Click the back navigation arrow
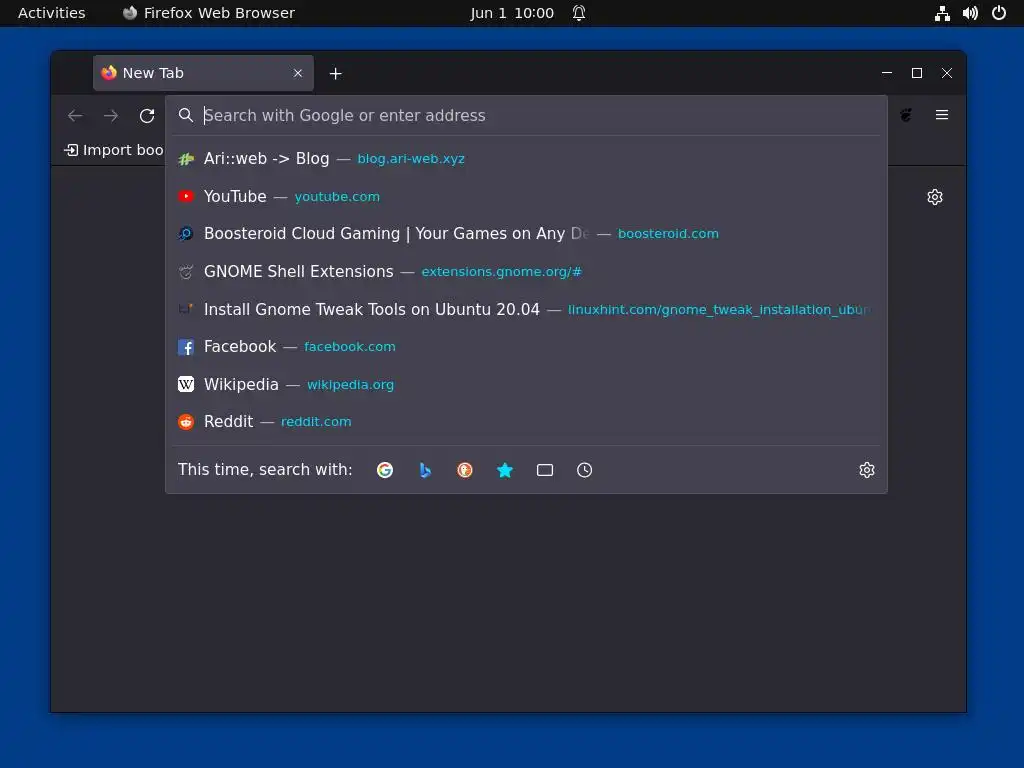Viewport: 1024px width, 768px height. [75, 116]
